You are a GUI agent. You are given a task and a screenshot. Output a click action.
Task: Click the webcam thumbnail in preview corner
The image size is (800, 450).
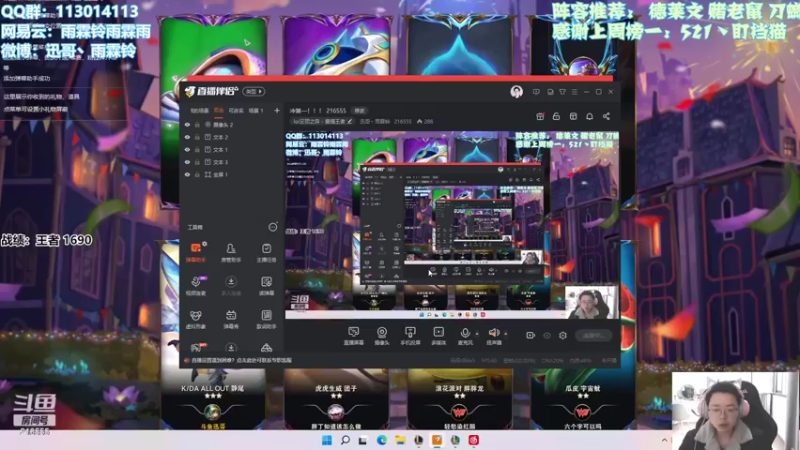591,302
